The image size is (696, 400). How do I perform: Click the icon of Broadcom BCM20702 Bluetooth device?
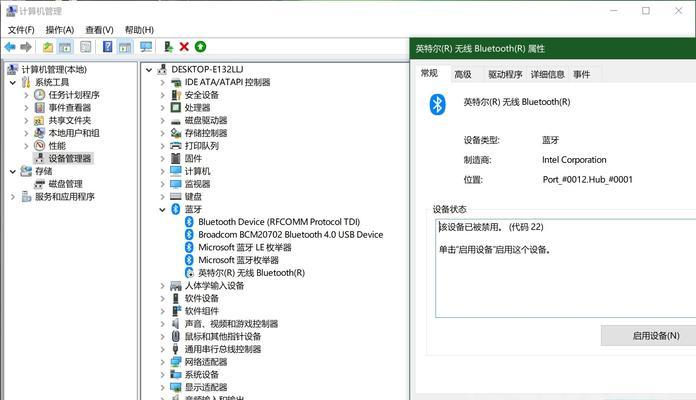tap(189, 234)
